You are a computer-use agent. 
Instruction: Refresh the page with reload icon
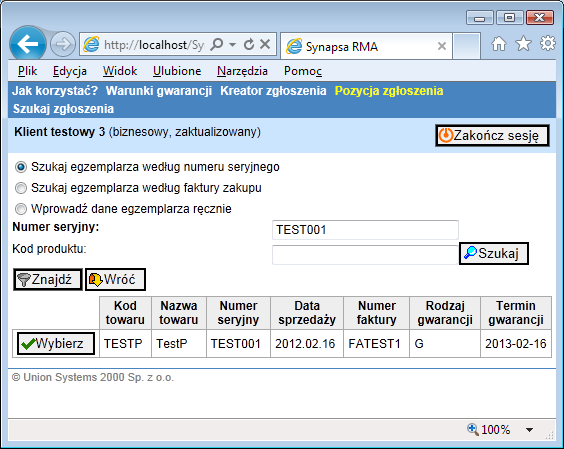[x=249, y=45]
